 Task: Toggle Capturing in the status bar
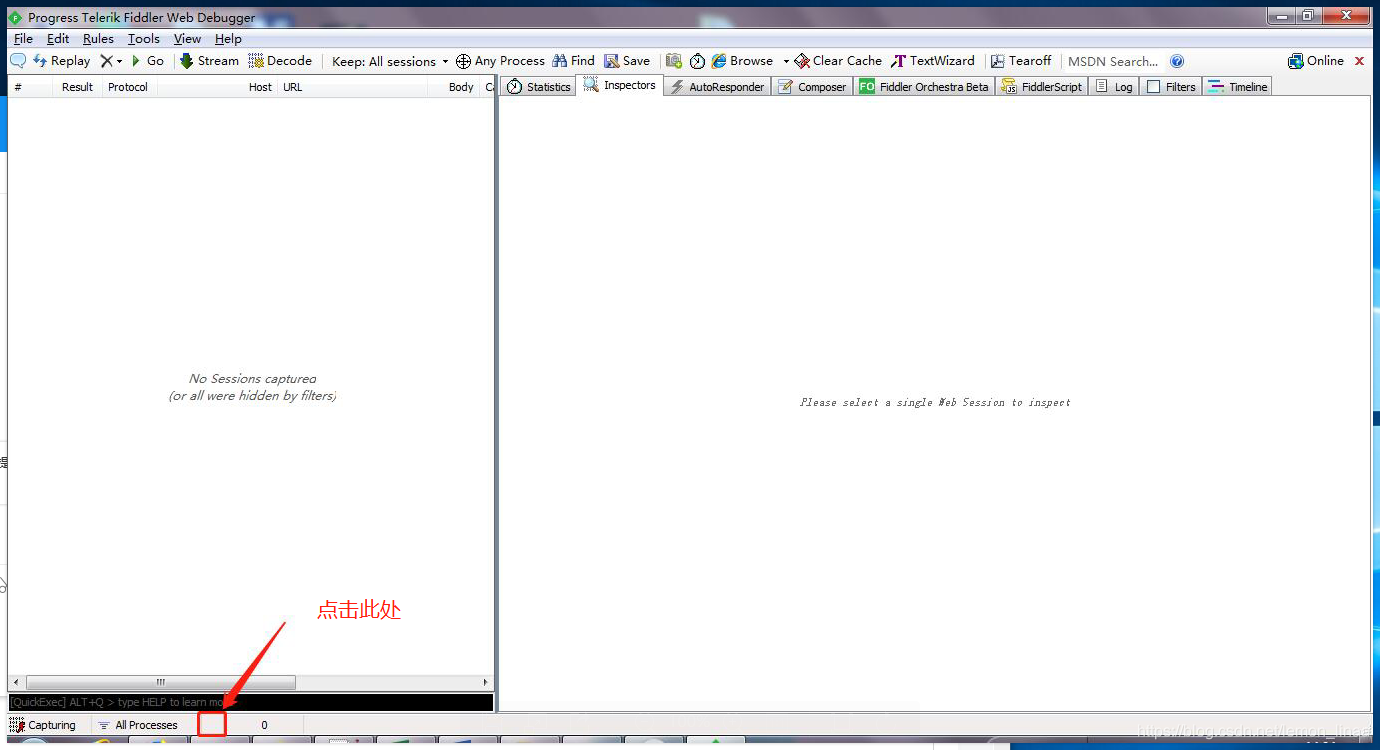coord(43,725)
